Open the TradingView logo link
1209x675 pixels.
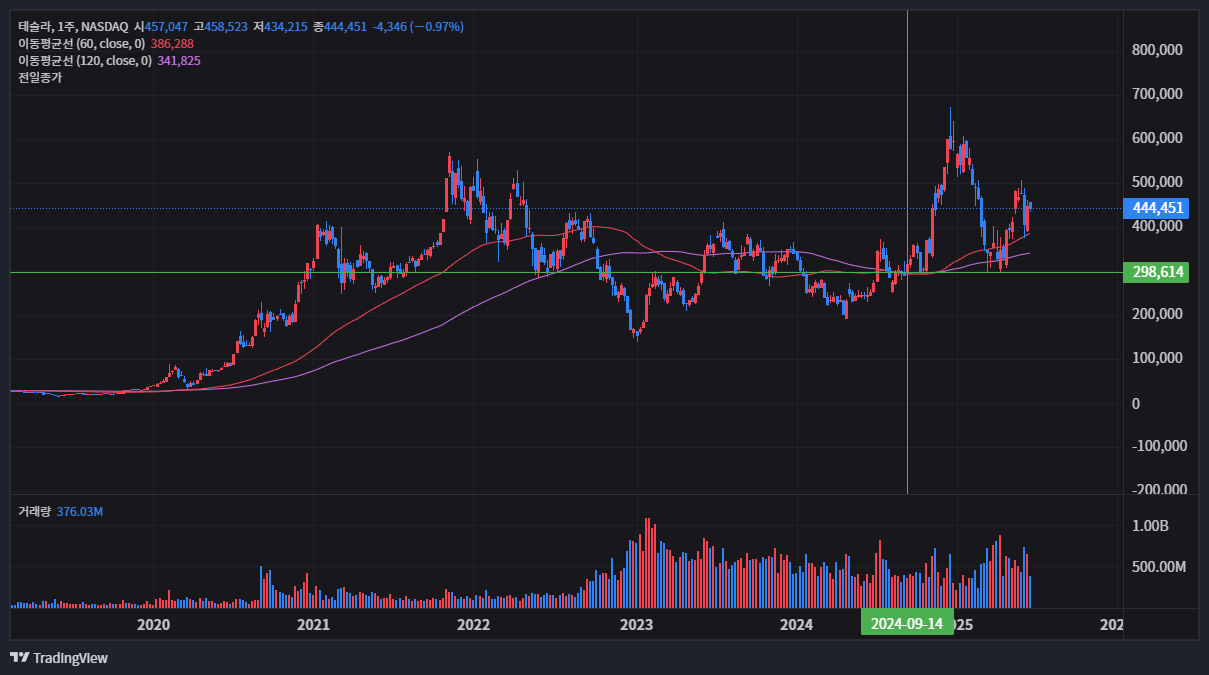[59, 658]
